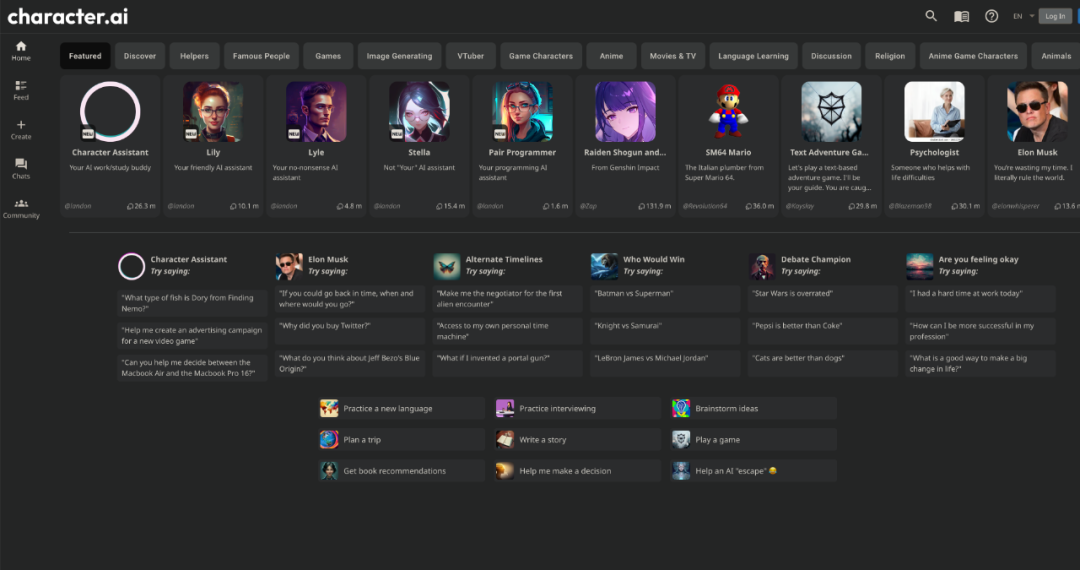Choose the "Batman vs Superman" prompt
1080x570 pixels.
pos(665,298)
